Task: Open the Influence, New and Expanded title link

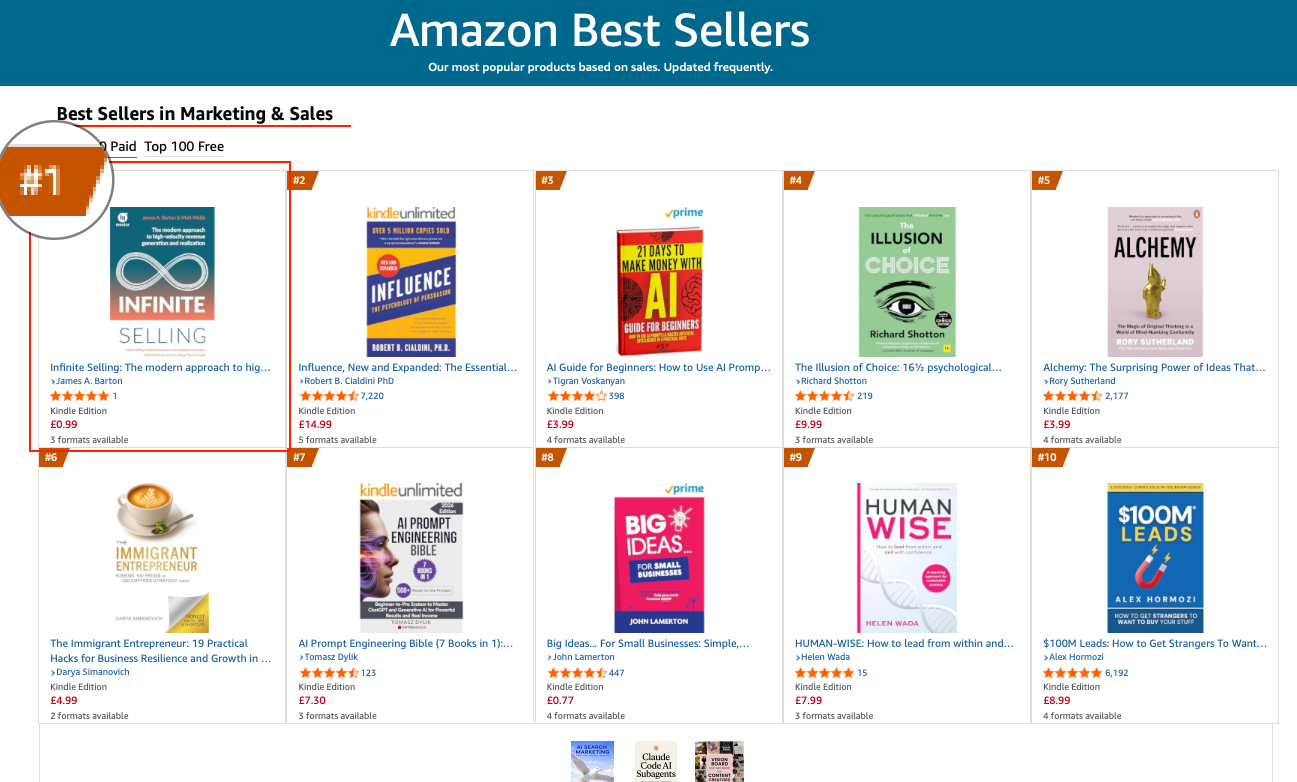Action: click(408, 368)
